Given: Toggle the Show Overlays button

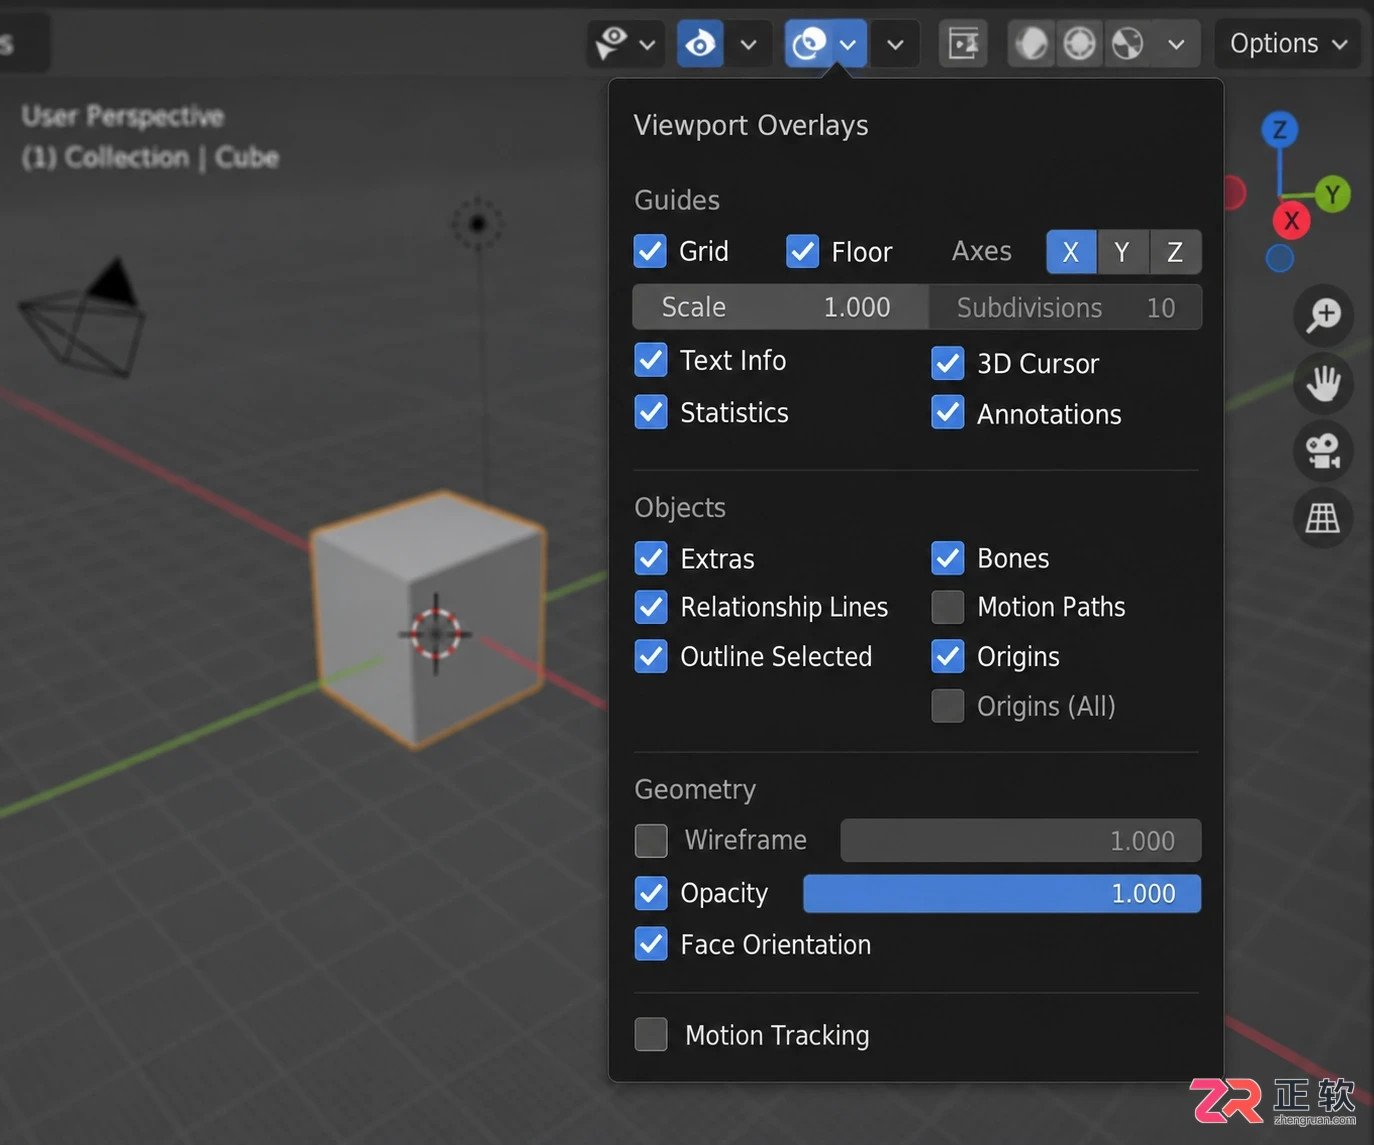Looking at the screenshot, I should coord(809,44).
